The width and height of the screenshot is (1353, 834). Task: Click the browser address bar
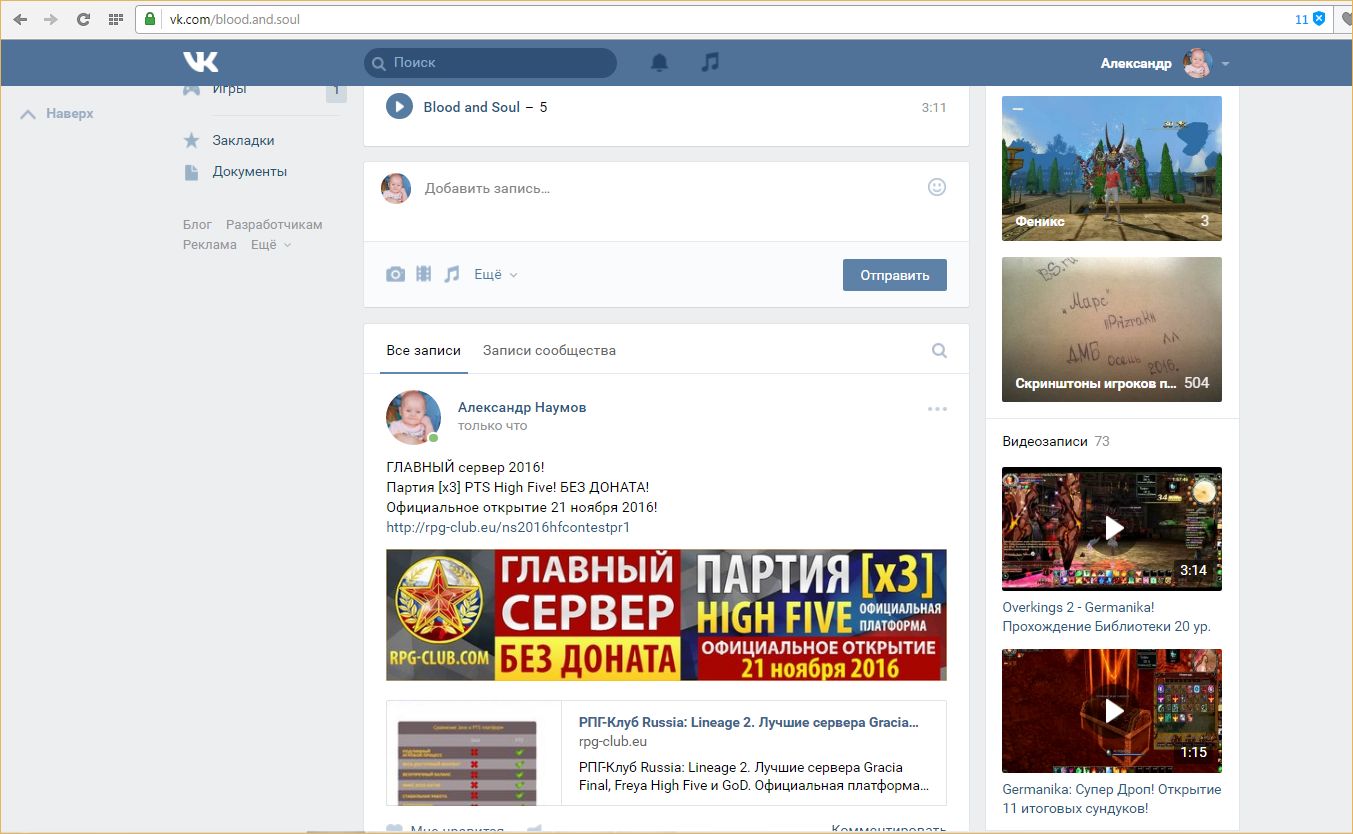735,19
